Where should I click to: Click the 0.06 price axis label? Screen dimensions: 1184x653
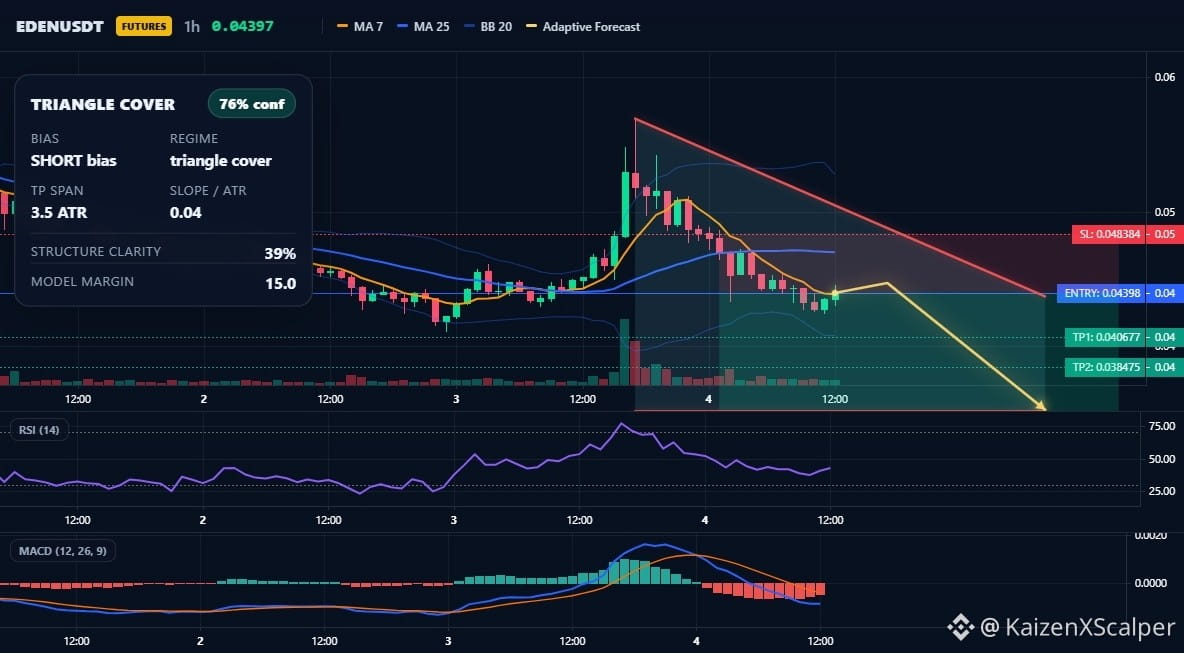1165,76
